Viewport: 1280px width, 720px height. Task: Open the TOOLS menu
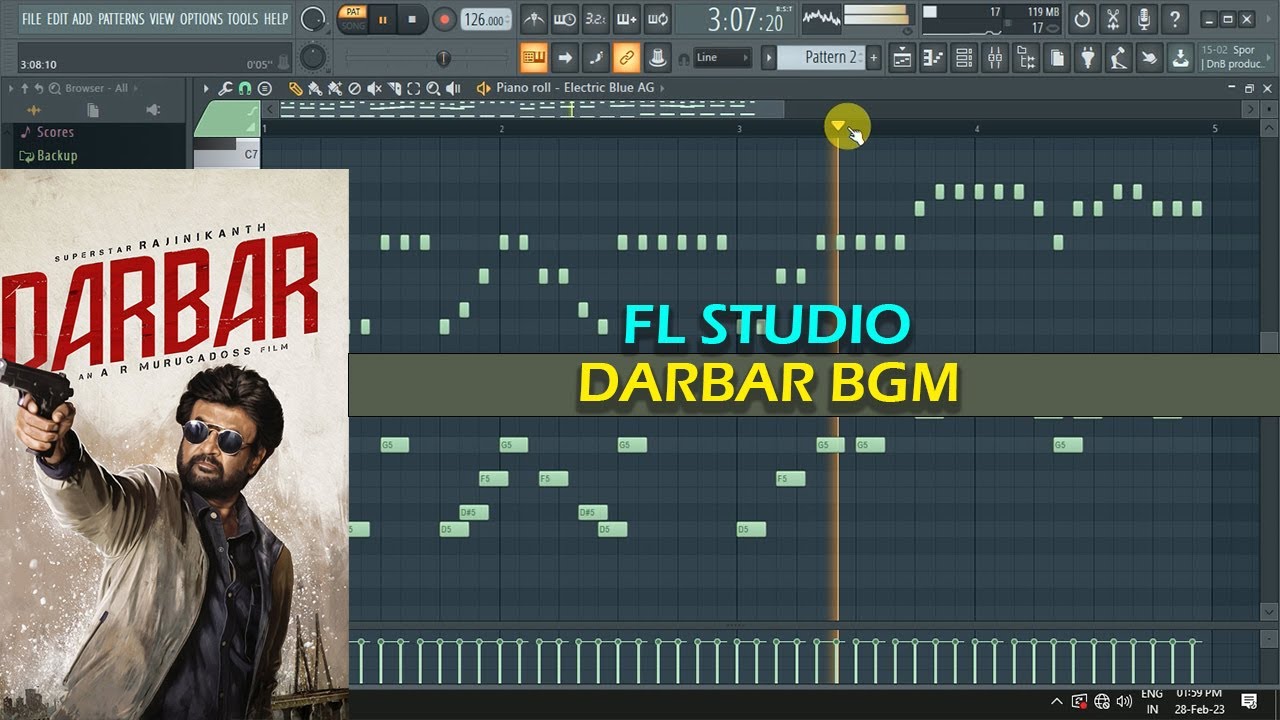tap(243, 19)
